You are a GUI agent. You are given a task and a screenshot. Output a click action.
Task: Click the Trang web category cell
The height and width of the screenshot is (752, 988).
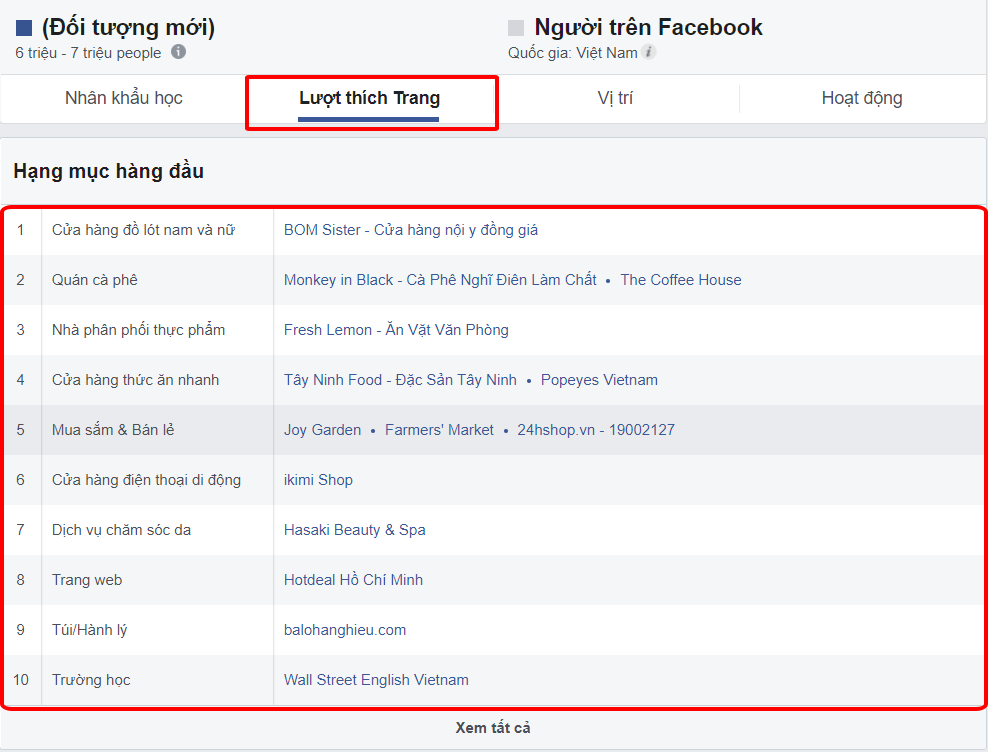[x=158, y=580]
